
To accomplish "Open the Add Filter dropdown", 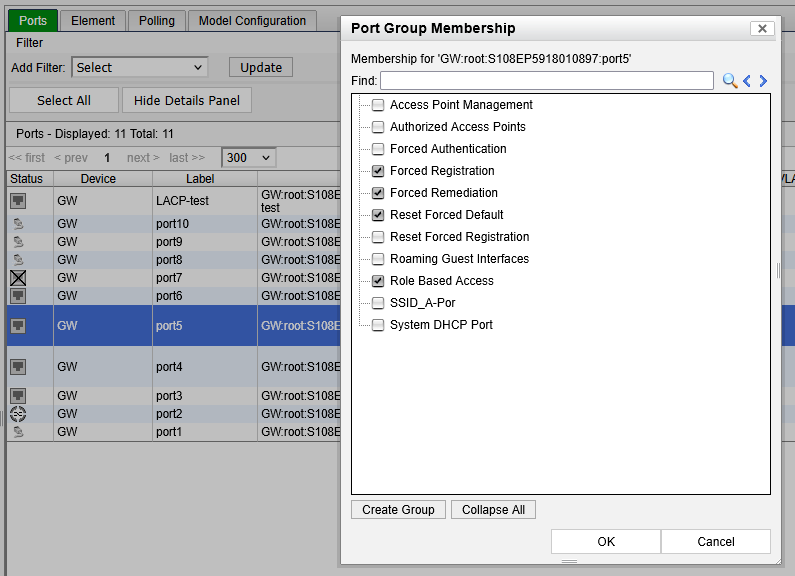I will [x=139, y=68].
